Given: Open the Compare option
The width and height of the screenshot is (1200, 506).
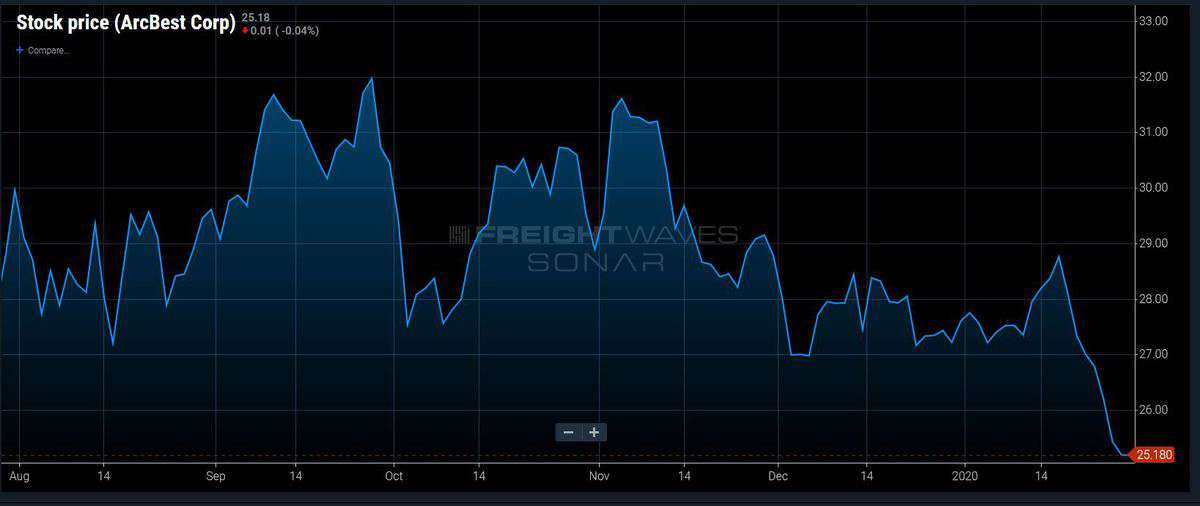Looking at the screenshot, I should pos(43,50).
